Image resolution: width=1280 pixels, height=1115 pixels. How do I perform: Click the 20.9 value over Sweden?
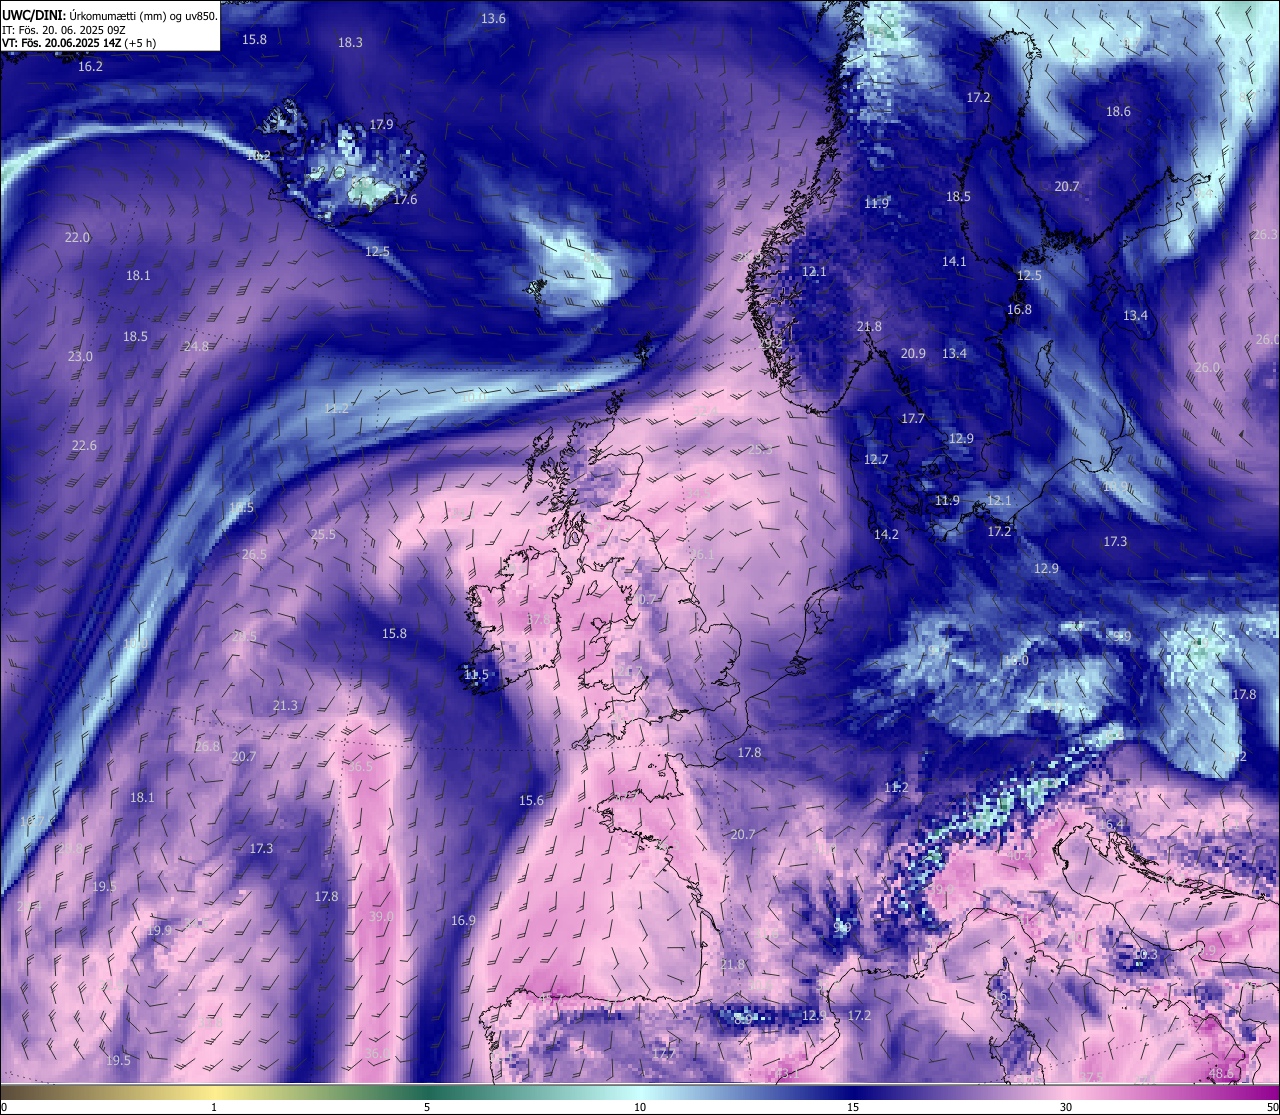click(913, 354)
